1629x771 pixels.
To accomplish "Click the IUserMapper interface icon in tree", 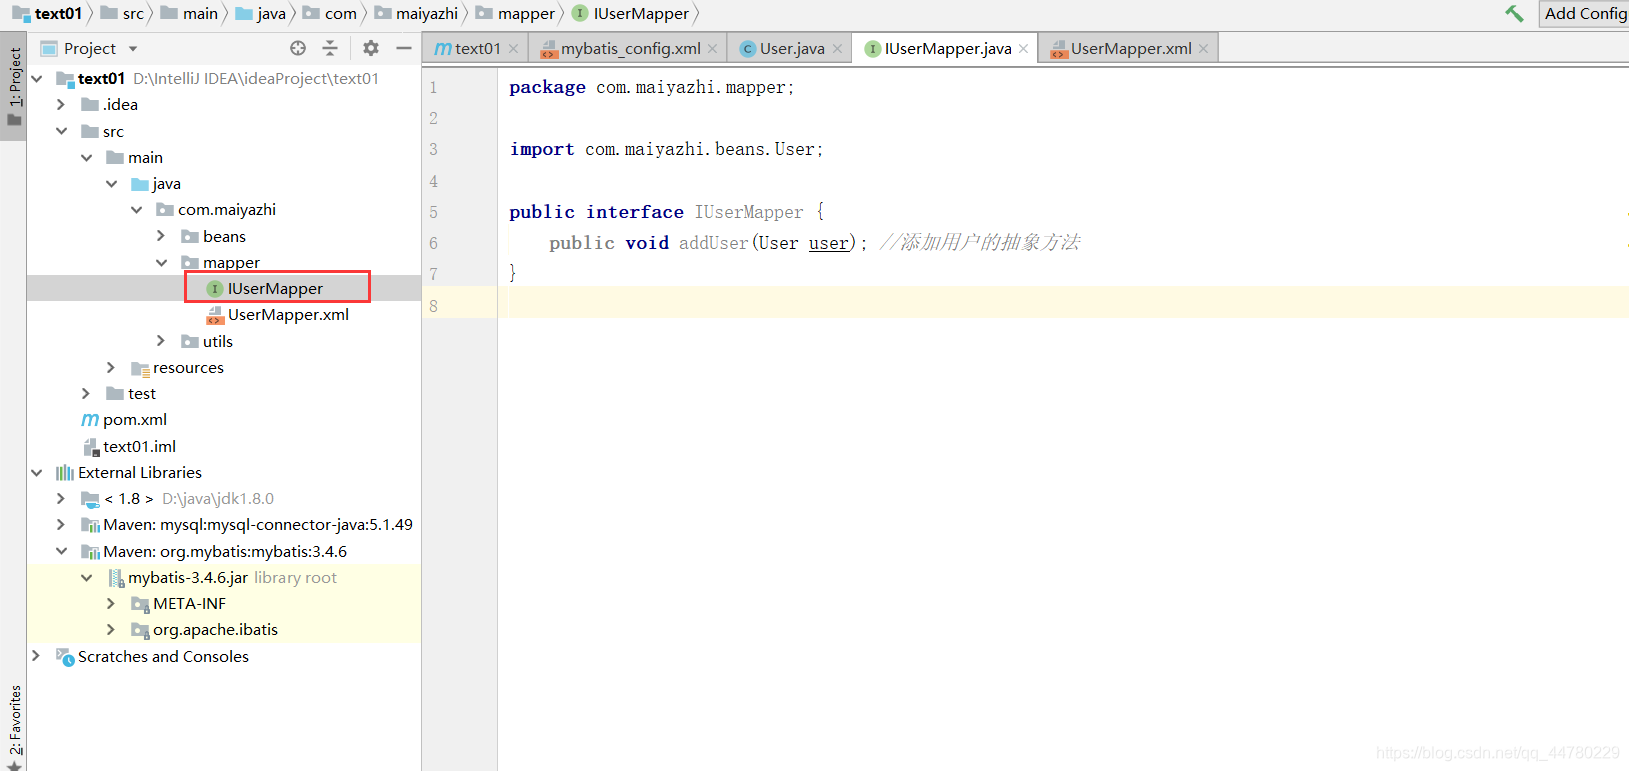I will 214,289.
